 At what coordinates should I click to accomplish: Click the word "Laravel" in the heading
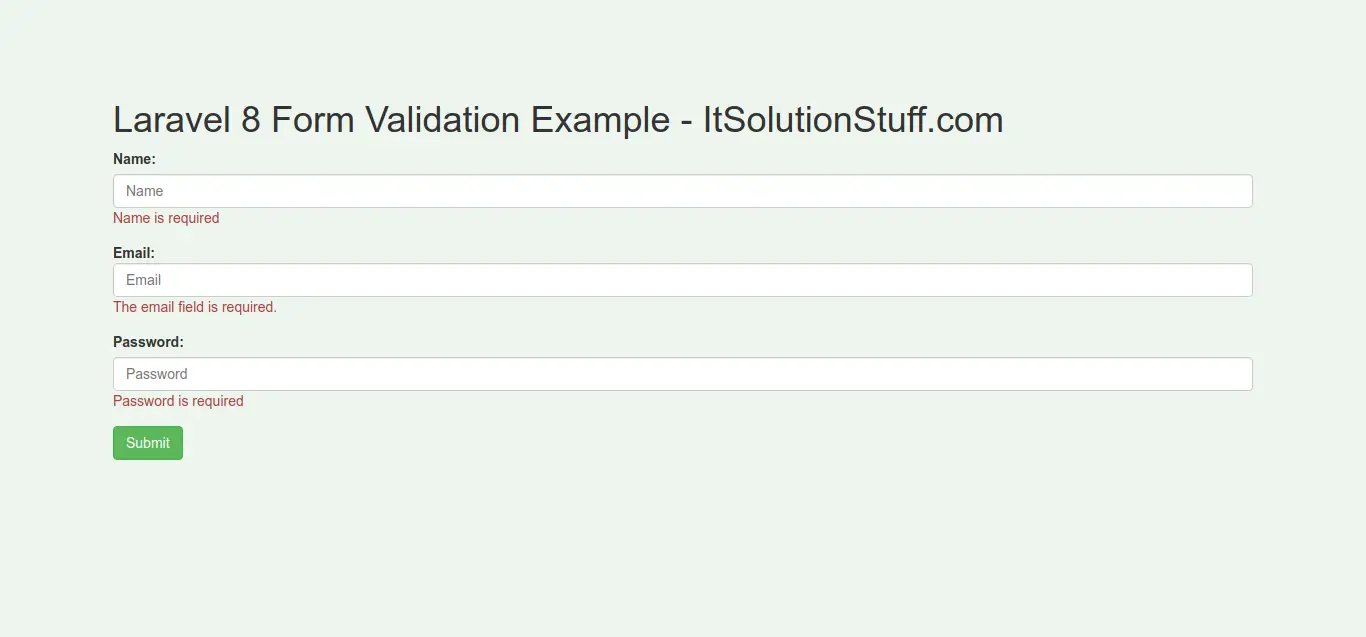[171, 120]
